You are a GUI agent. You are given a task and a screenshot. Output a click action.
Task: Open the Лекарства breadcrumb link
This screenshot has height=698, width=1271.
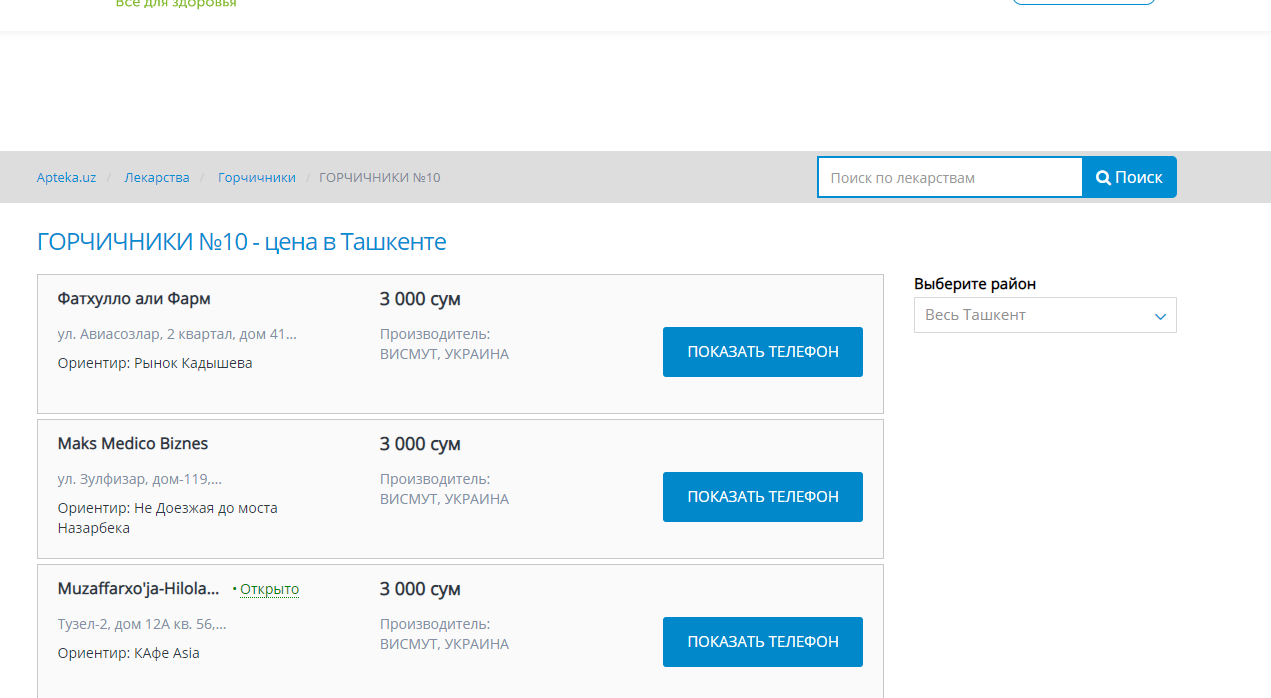(157, 177)
